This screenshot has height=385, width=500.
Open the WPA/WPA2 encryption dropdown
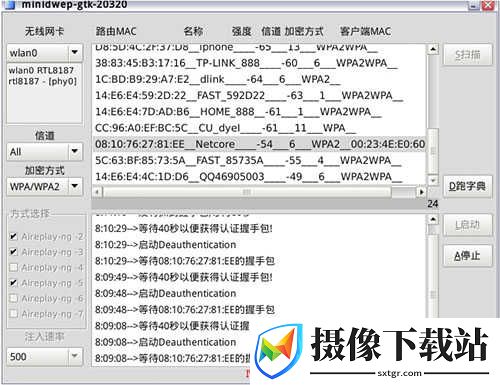point(75,186)
